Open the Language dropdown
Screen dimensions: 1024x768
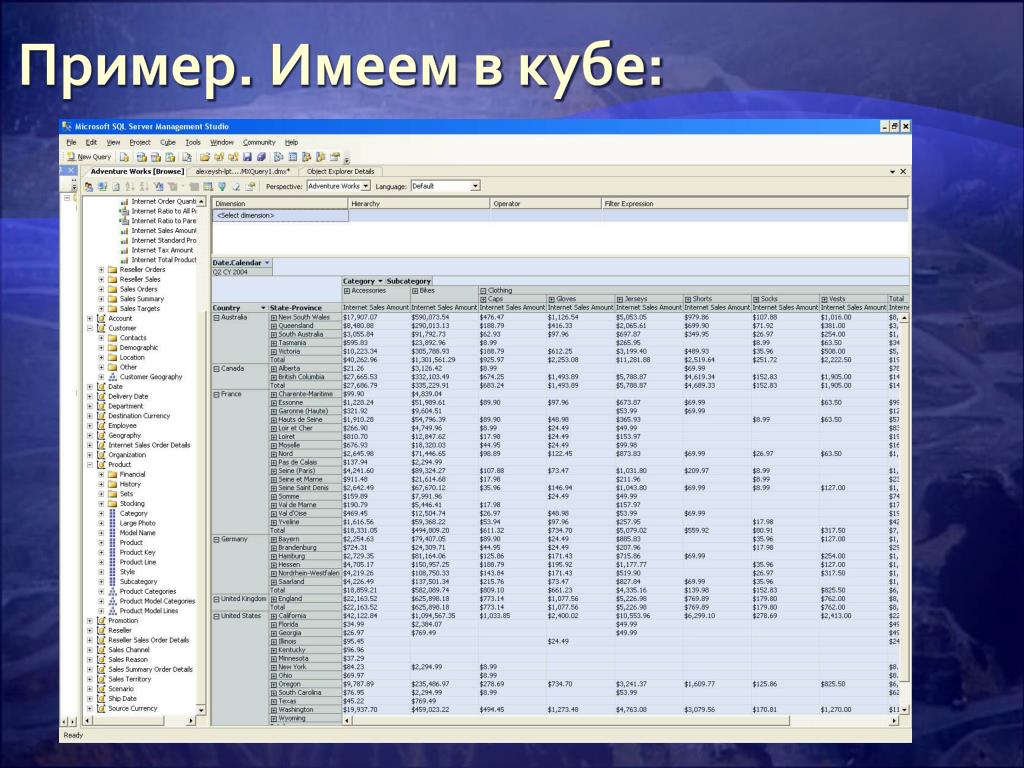click(475, 186)
